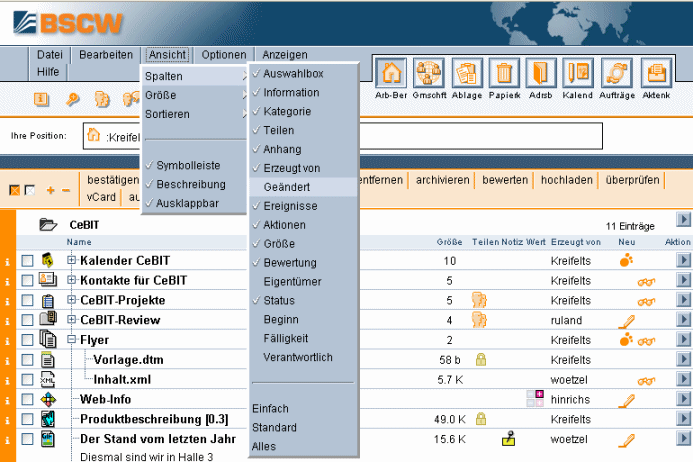Open the Arb-Ber workspace home icon
This screenshot has height=462, width=693.
(393, 73)
